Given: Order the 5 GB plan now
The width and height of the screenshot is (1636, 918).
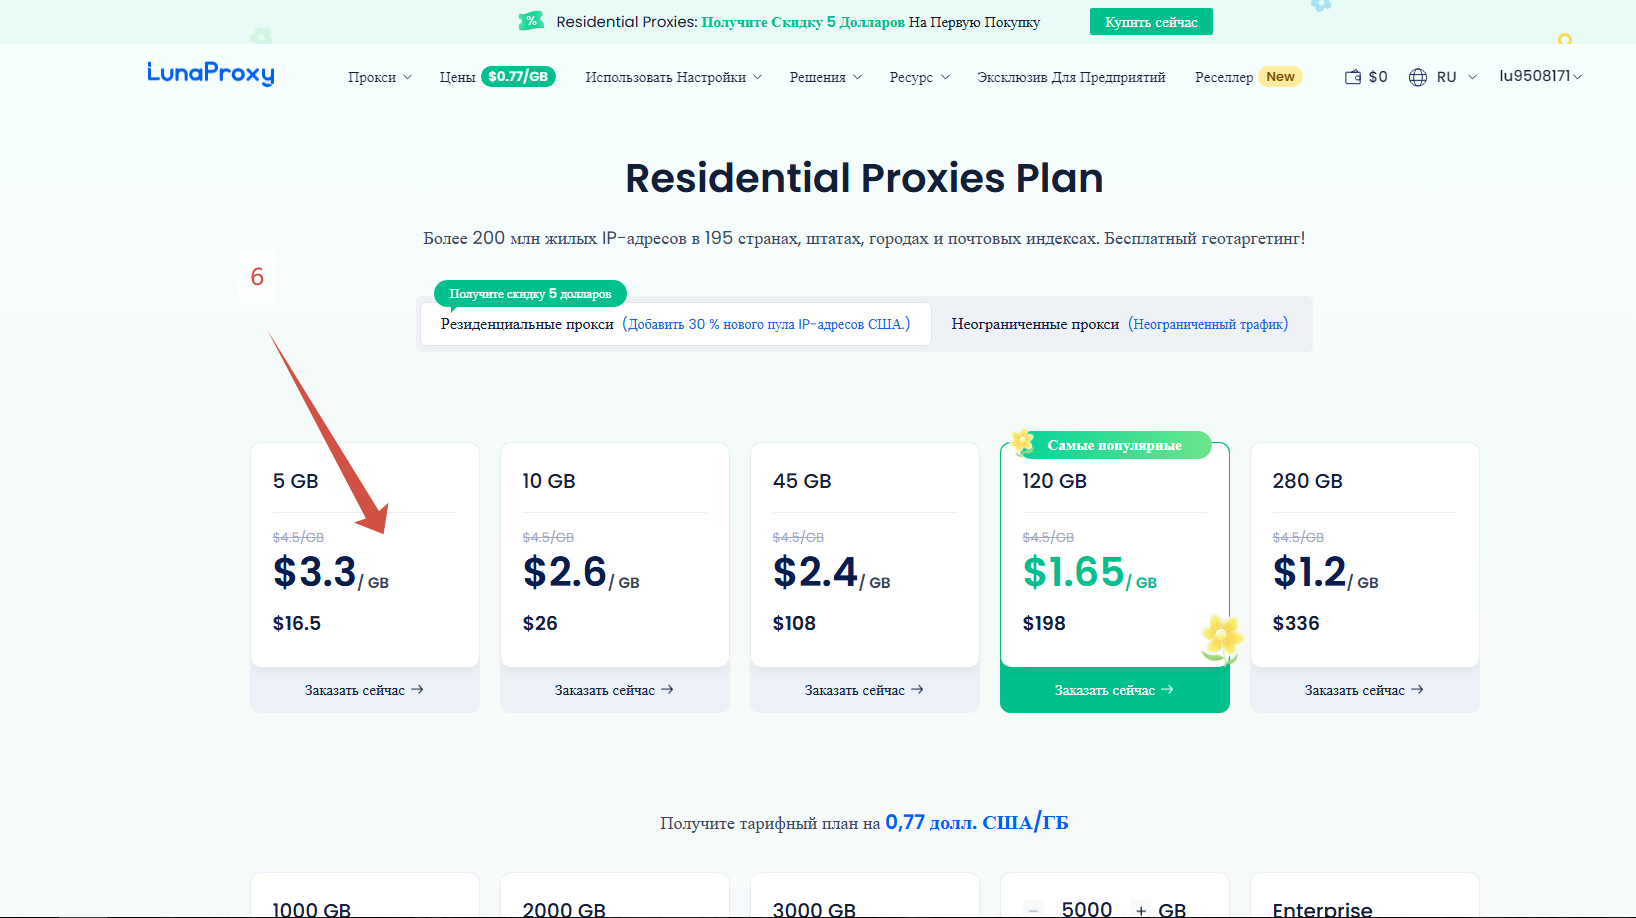Looking at the screenshot, I should pyautogui.click(x=364, y=690).
